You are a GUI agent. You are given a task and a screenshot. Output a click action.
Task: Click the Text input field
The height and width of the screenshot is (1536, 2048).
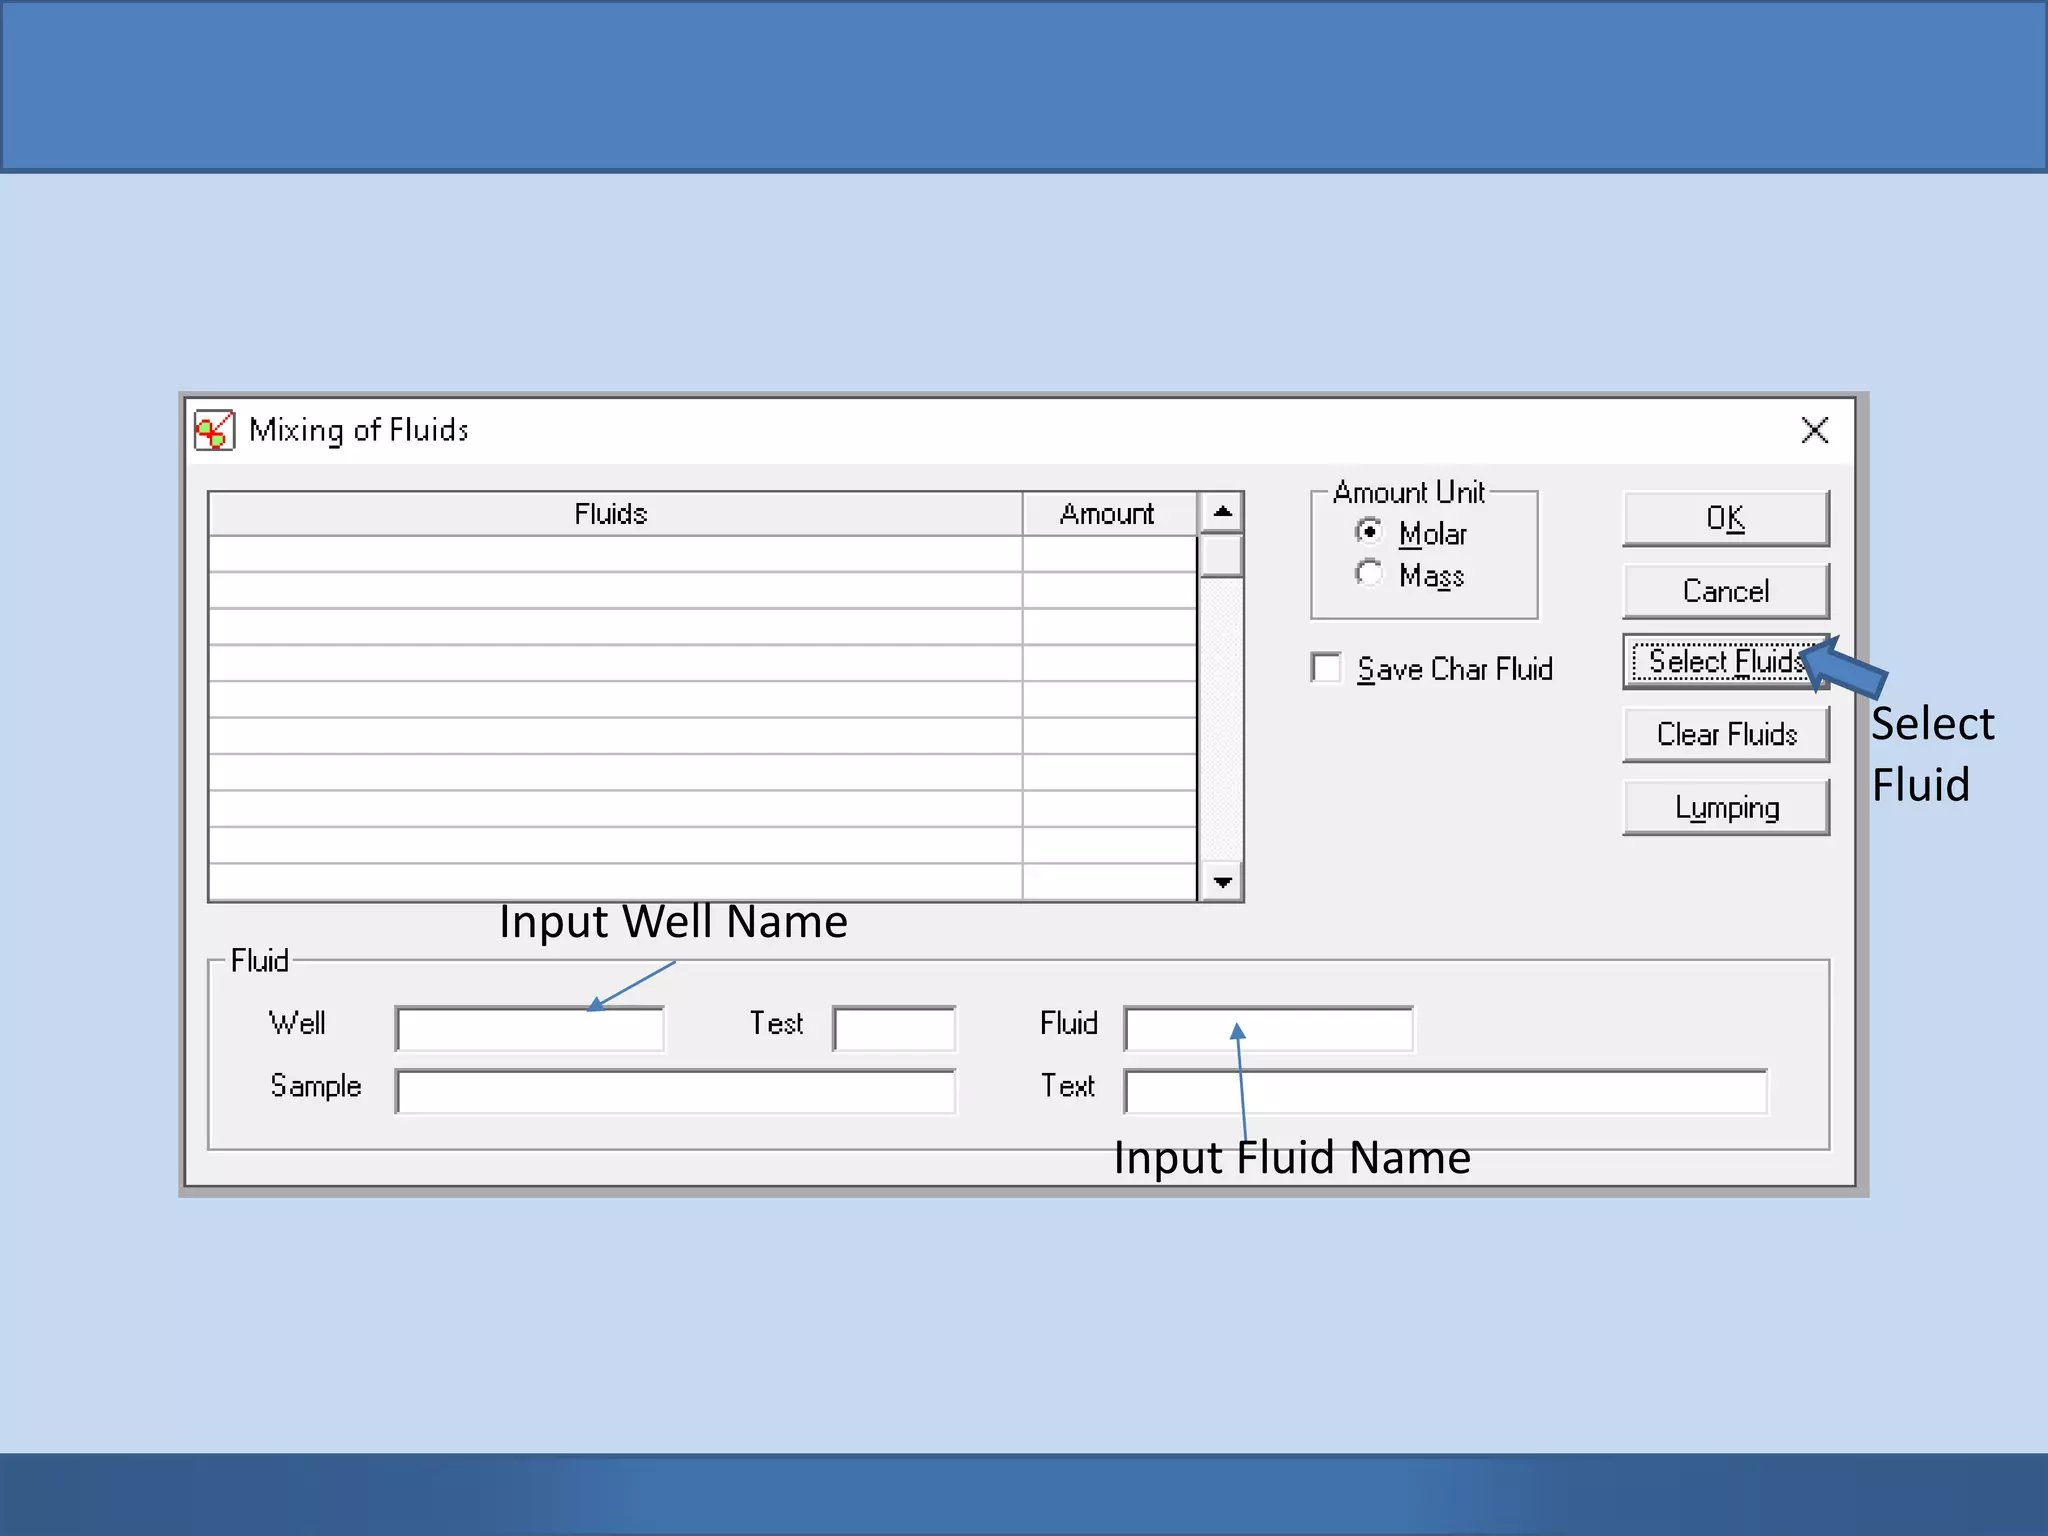coord(1445,1092)
